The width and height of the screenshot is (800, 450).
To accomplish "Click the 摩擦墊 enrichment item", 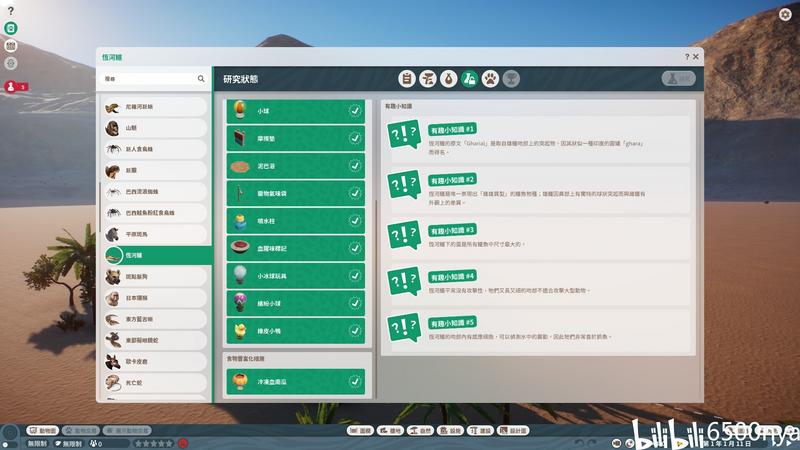I will [296, 138].
